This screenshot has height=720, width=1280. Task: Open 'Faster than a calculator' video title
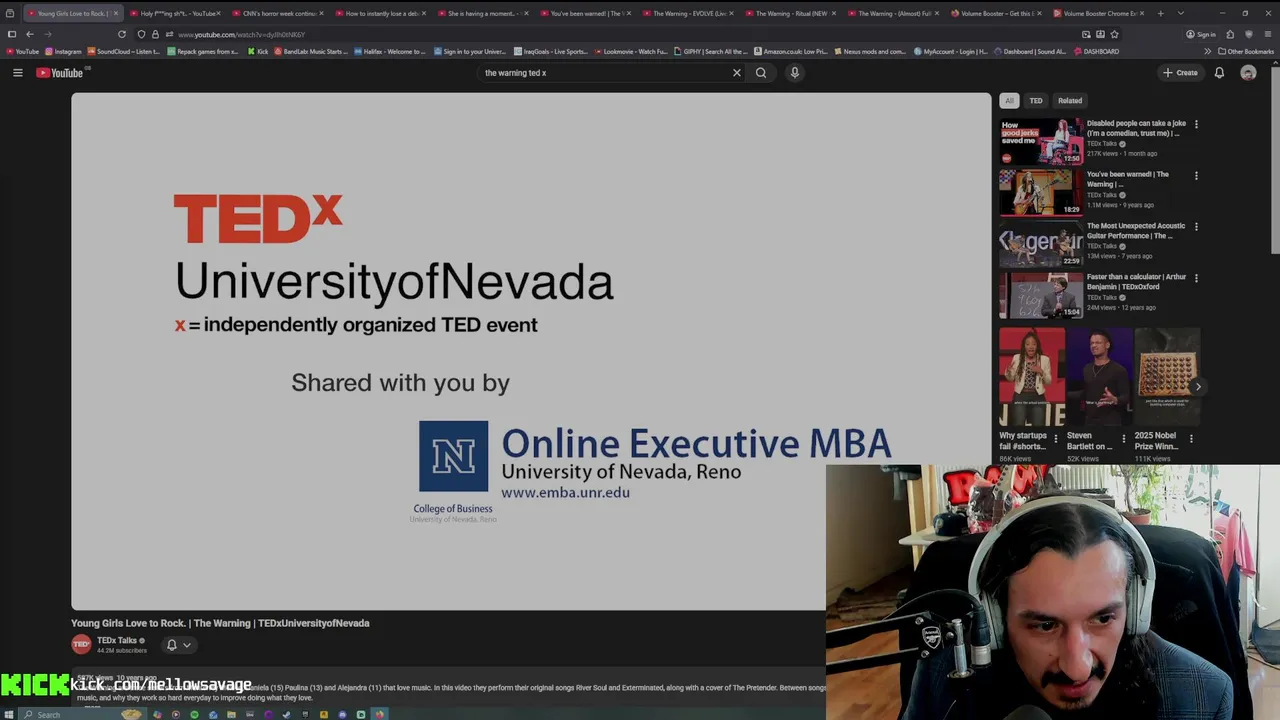1136,282
